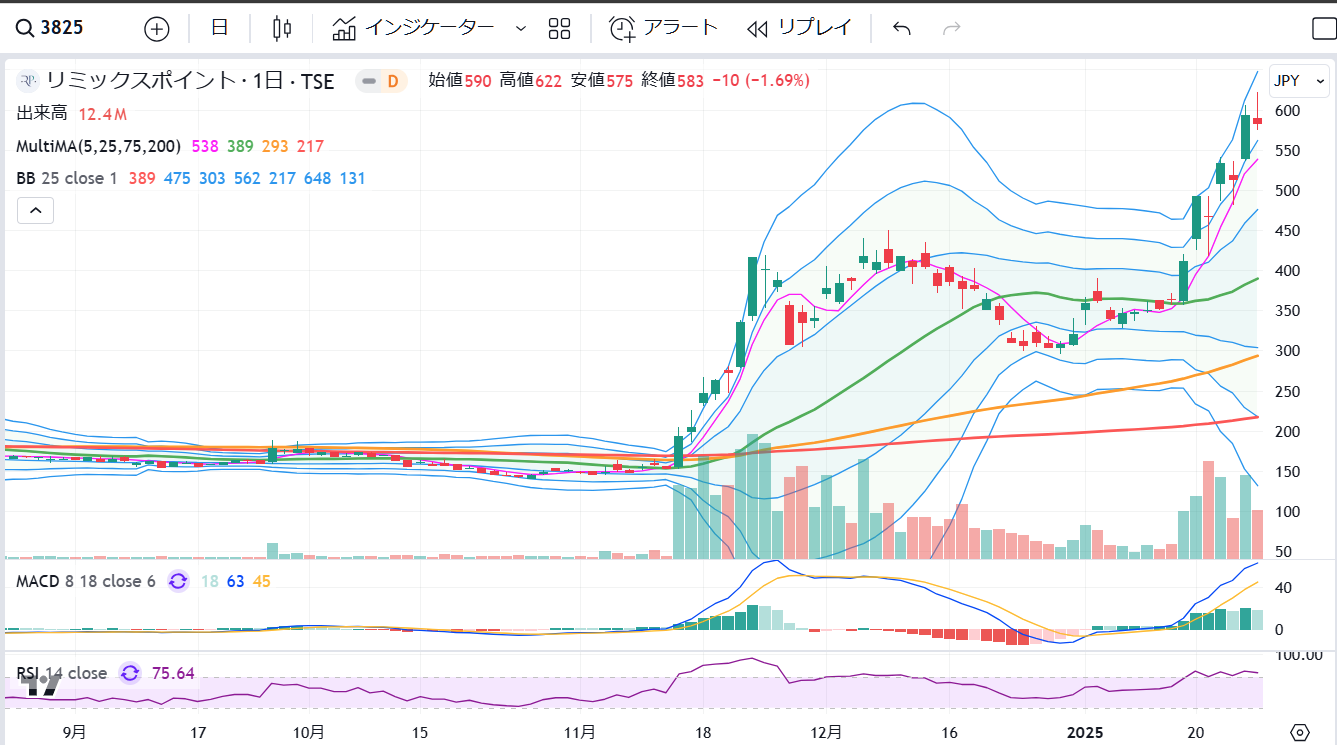This screenshot has width=1337, height=745.
Task: Open symbol search for 3825
Action: (x=50, y=28)
